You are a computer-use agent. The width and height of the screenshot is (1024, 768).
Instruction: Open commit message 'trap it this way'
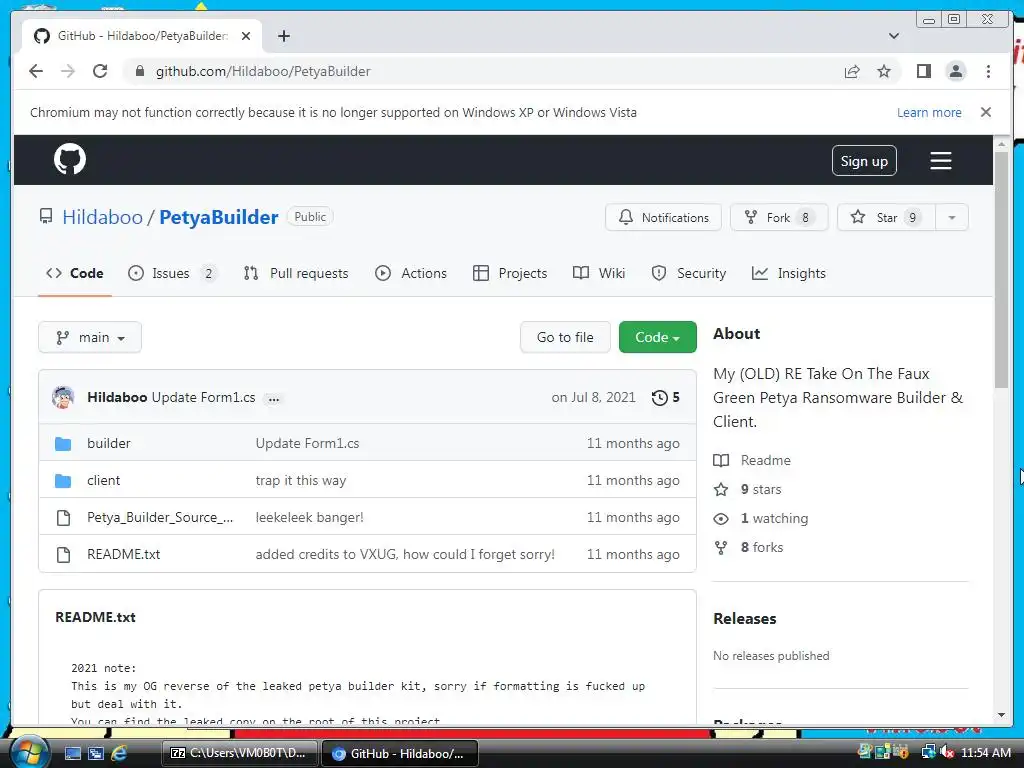click(300, 481)
